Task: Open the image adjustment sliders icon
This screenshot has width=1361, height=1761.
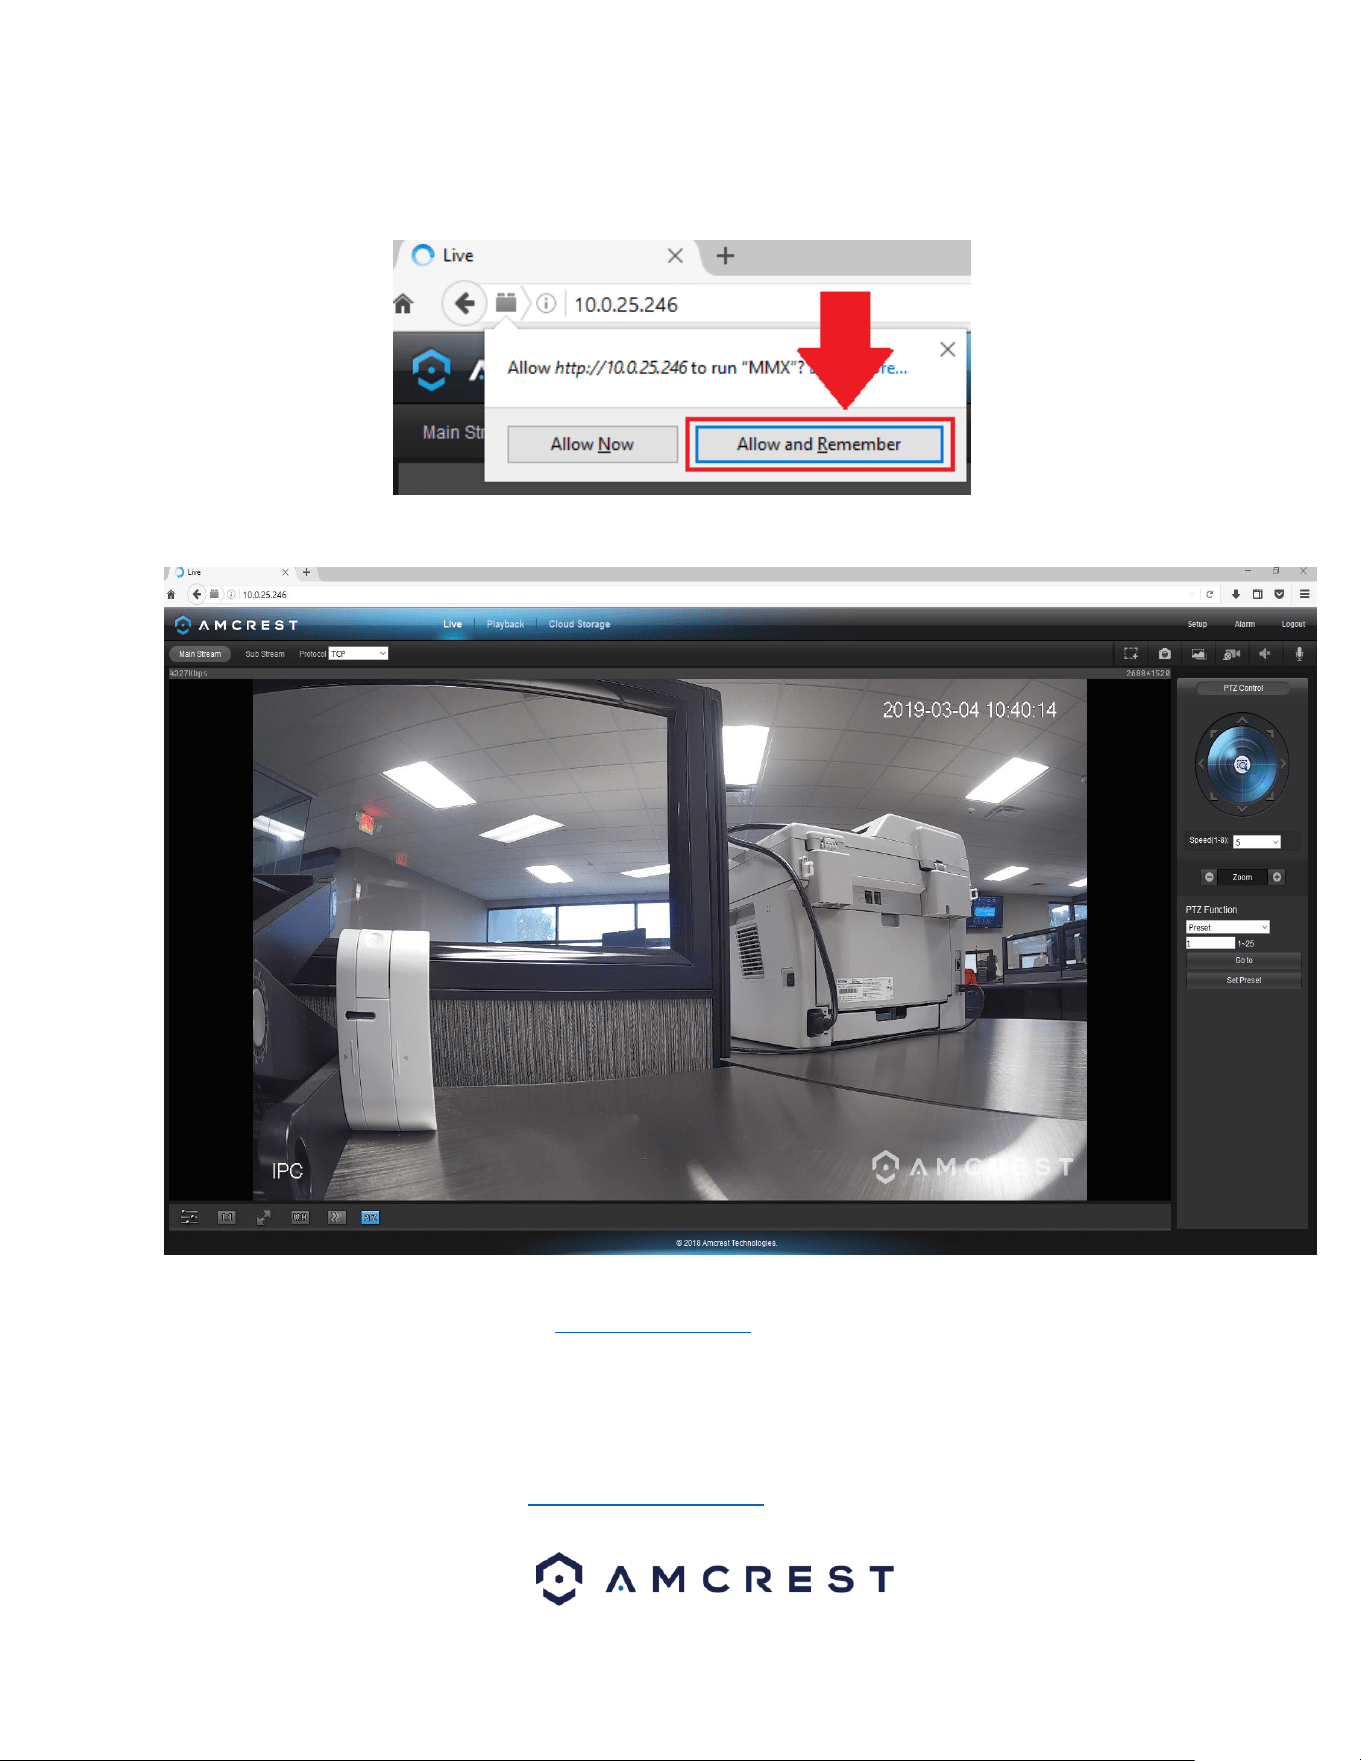Action: click(x=189, y=1217)
